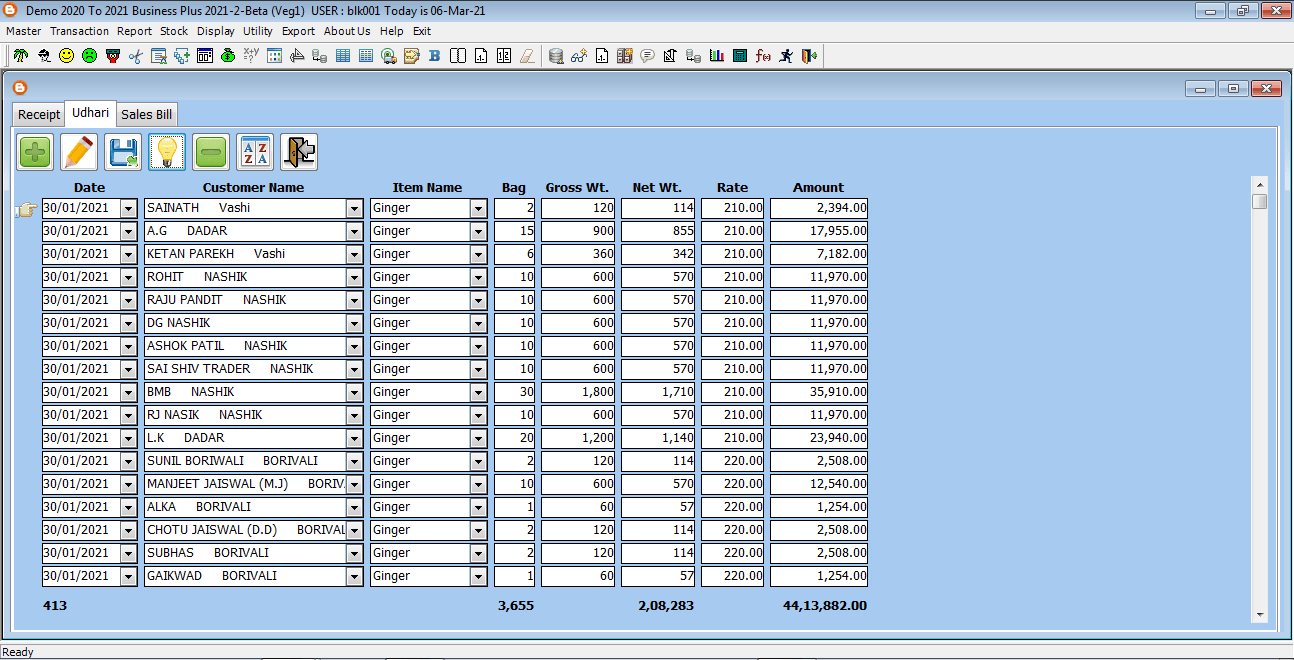Expand the date dropdown for SAINATH Vashi row

(128, 209)
